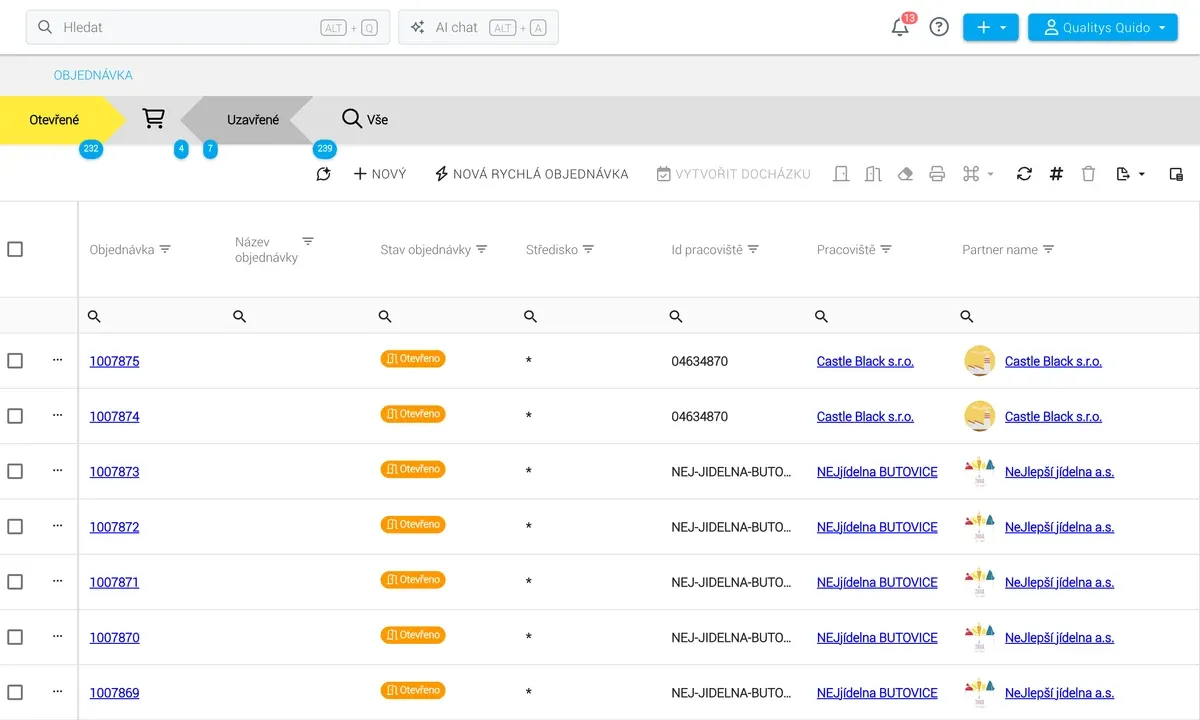The image size is (1200, 720).
Task: Click the Objednávka column search field
Action: pyautogui.click(x=150, y=316)
